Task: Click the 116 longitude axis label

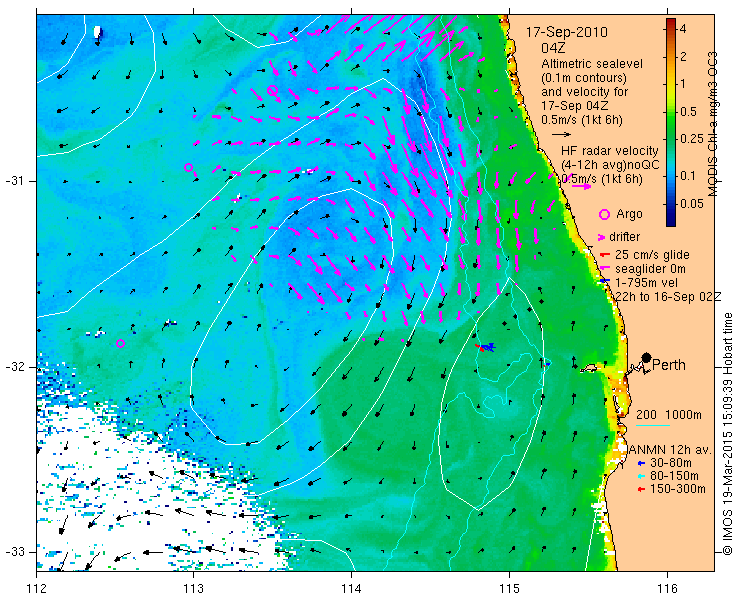Action: point(666,588)
